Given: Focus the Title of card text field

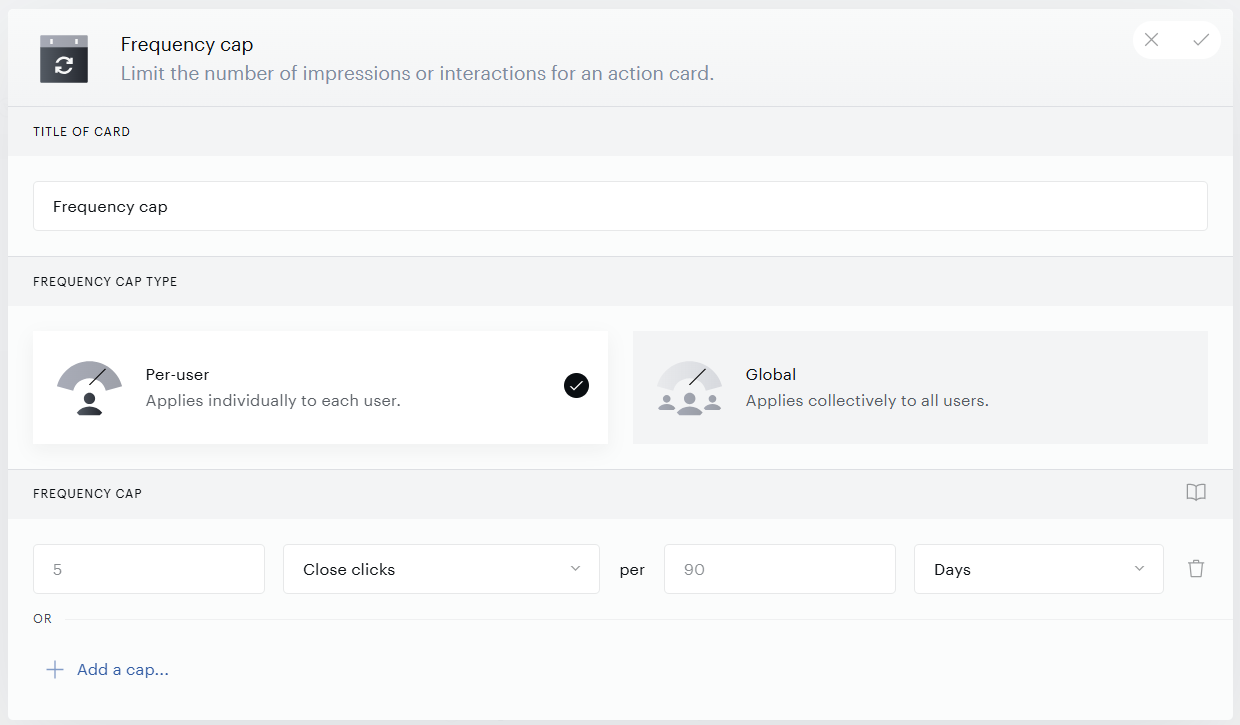Looking at the screenshot, I should [x=620, y=206].
